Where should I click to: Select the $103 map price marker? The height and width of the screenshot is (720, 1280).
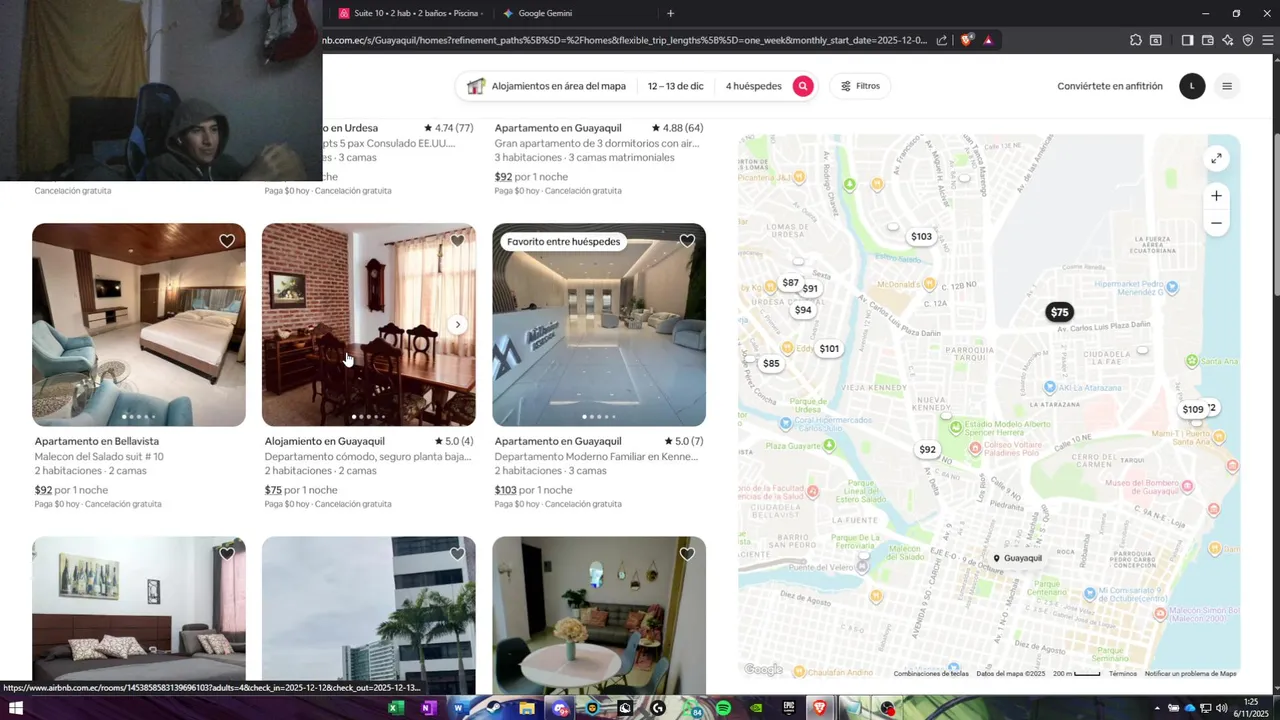click(921, 237)
